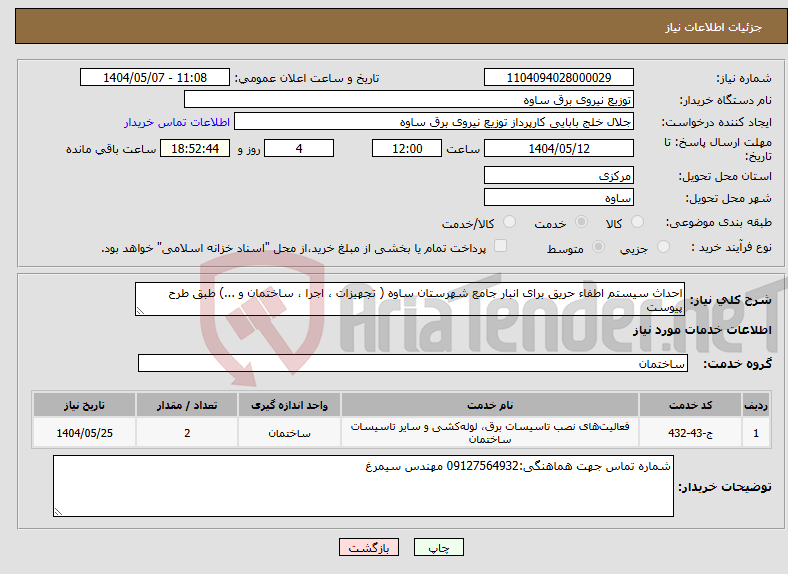Click the جزئیات اطلاعات نیاز page header
The image size is (788, 574).
tap(713, 27)
